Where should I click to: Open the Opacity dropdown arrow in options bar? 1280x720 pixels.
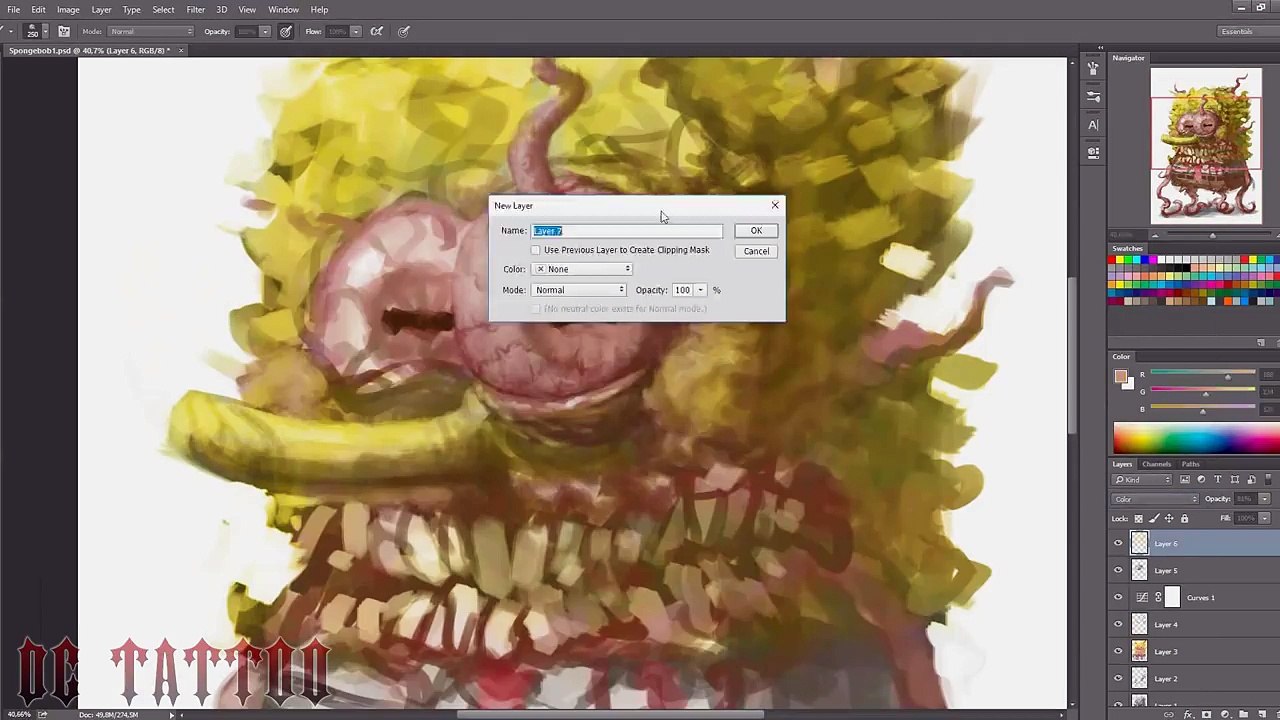pos(265,31)
